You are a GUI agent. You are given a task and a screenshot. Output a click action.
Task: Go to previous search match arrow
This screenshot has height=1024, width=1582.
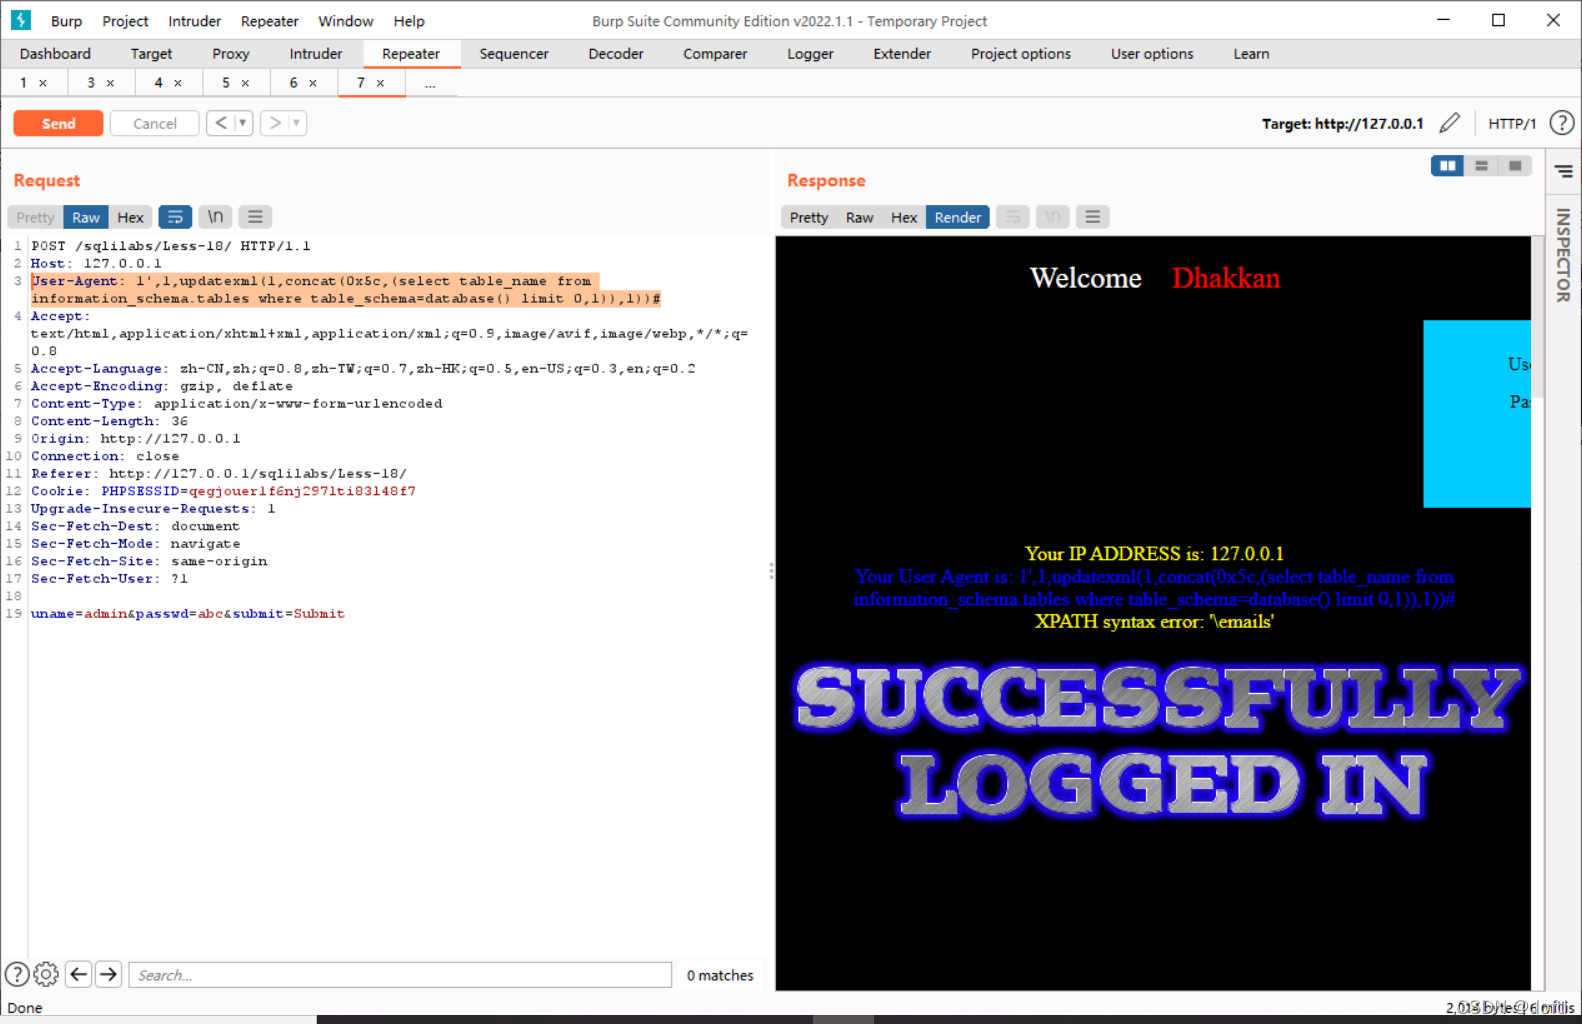coord(79,974)
